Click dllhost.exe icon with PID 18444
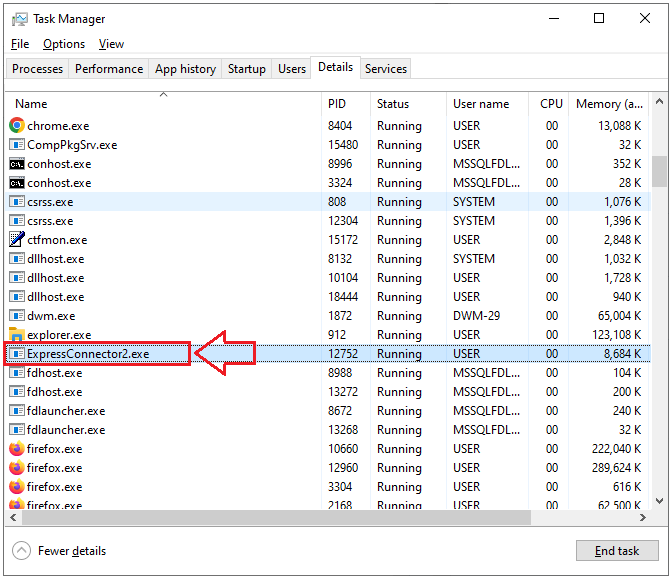This screenshot has width=671, height=578. point(17,296)
